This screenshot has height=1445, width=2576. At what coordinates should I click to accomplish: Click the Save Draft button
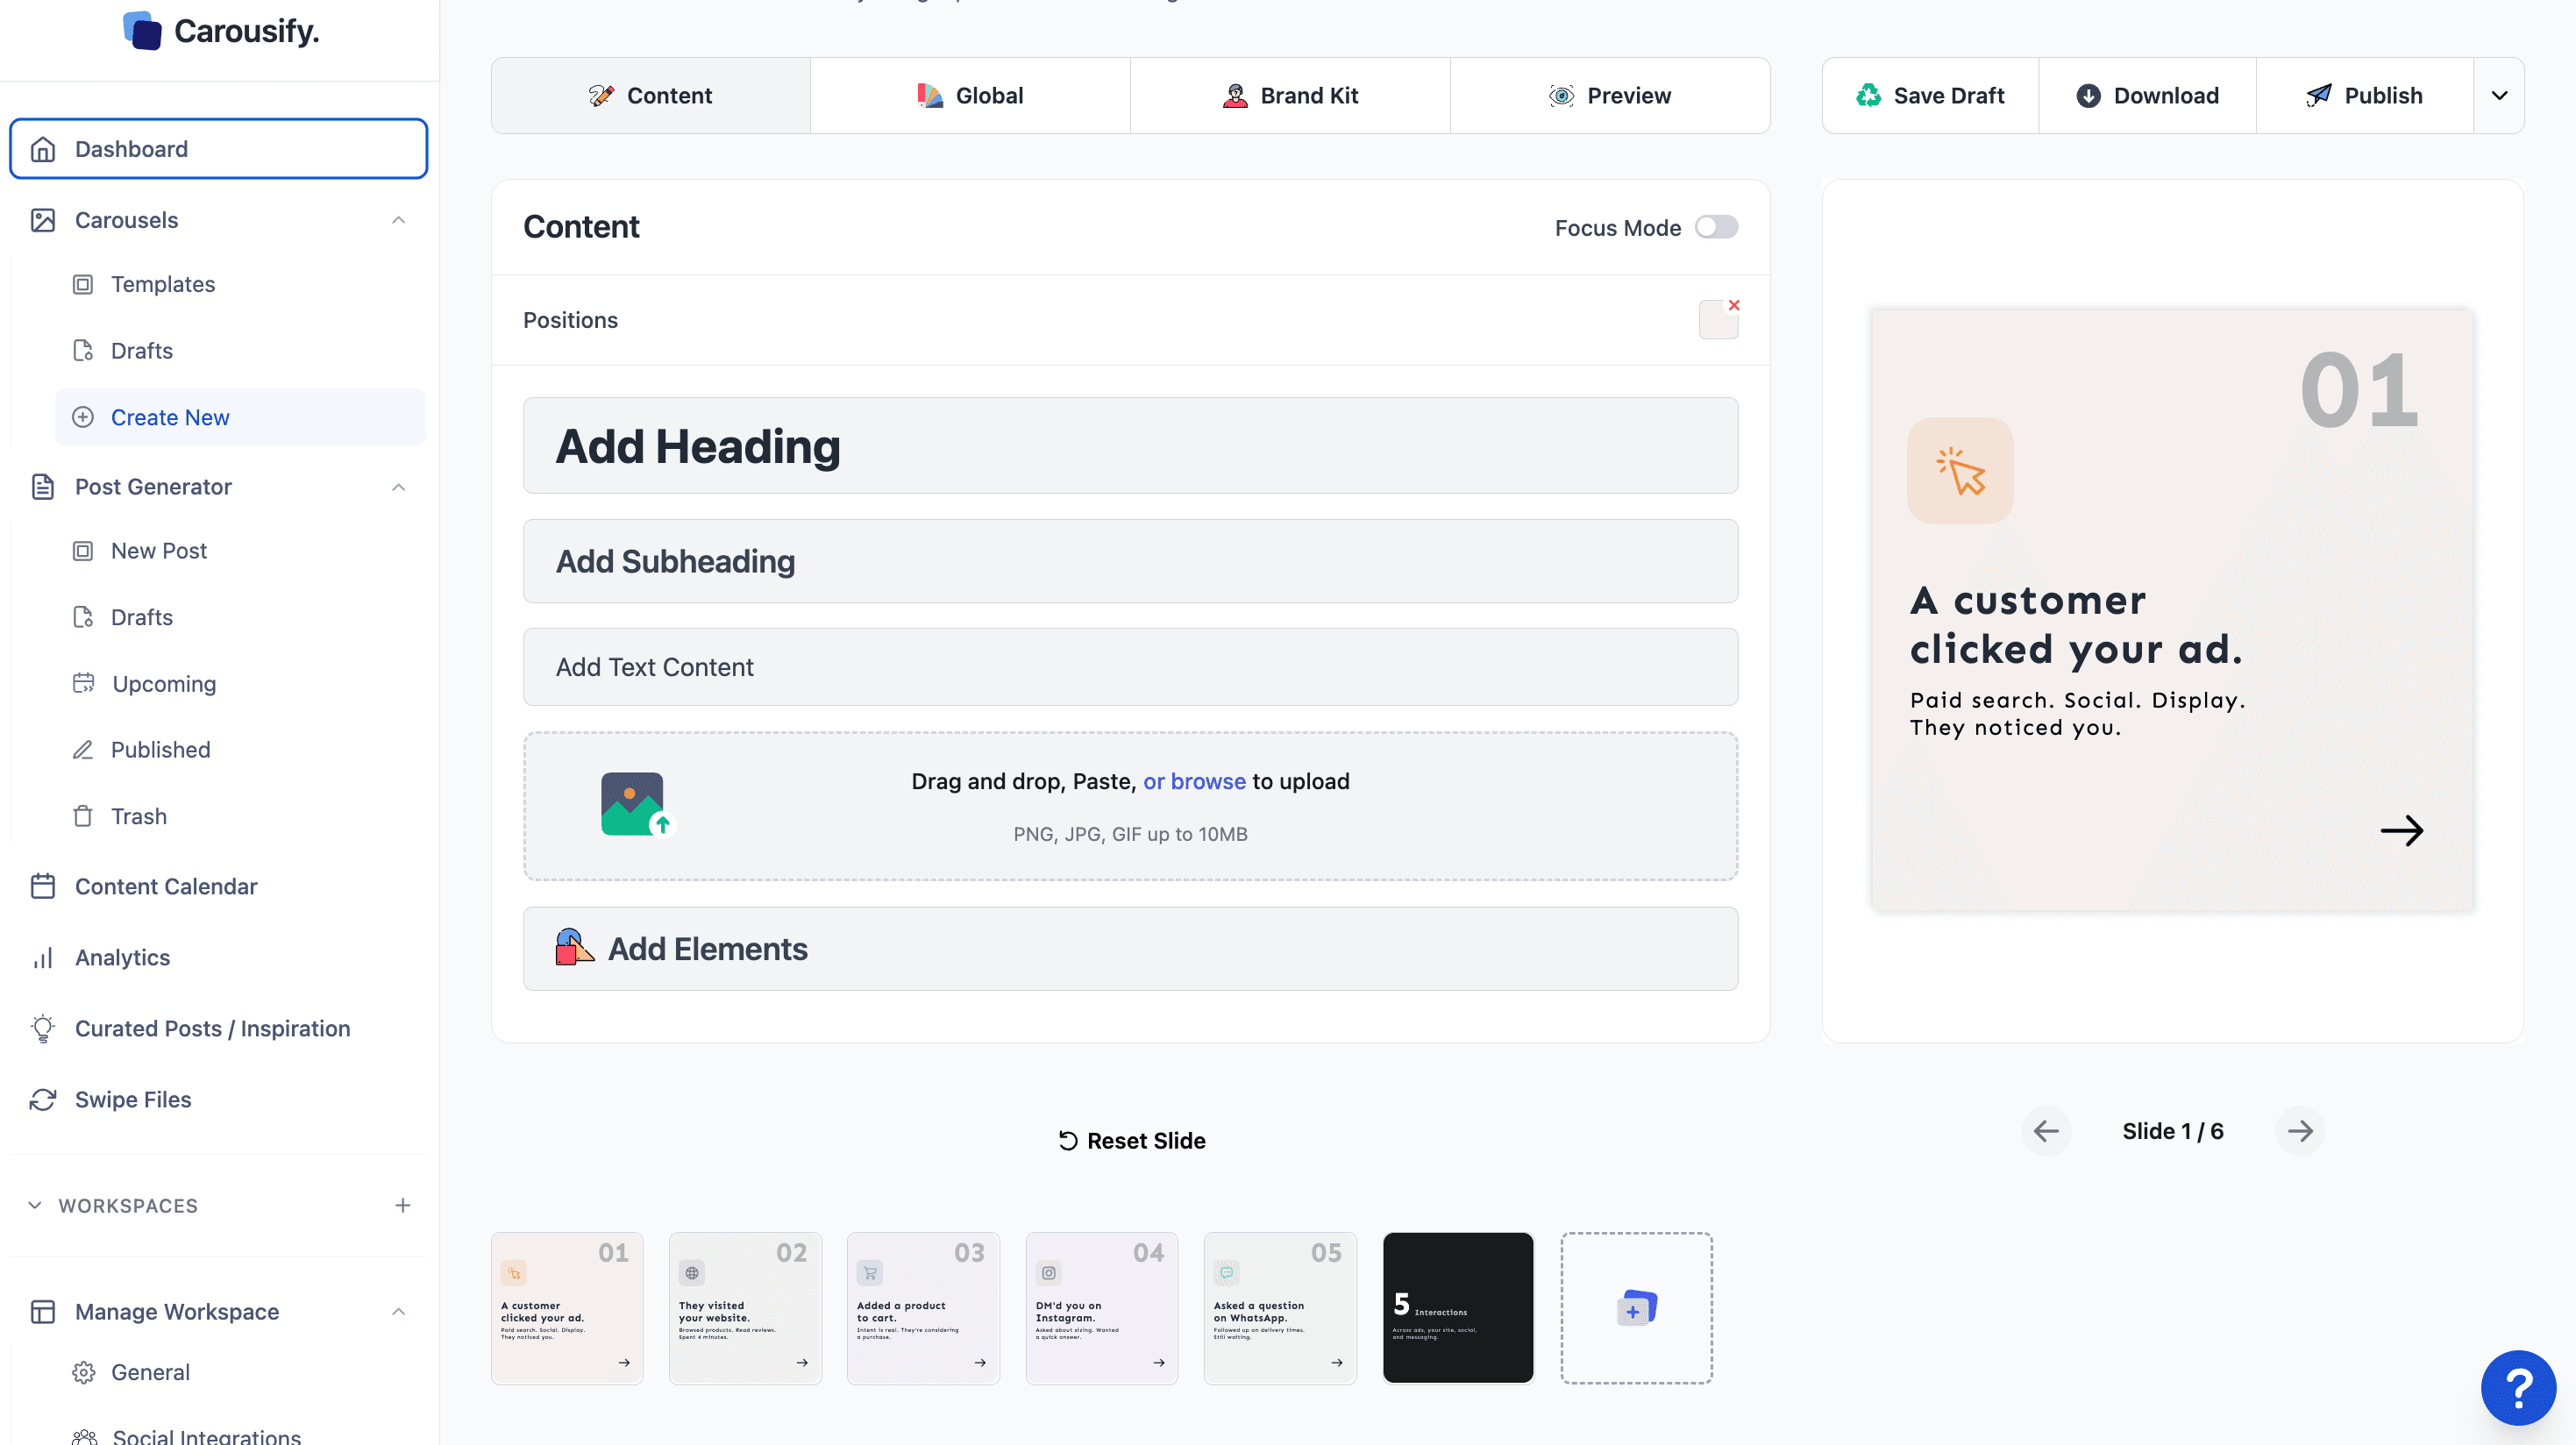coord(1930,96)
